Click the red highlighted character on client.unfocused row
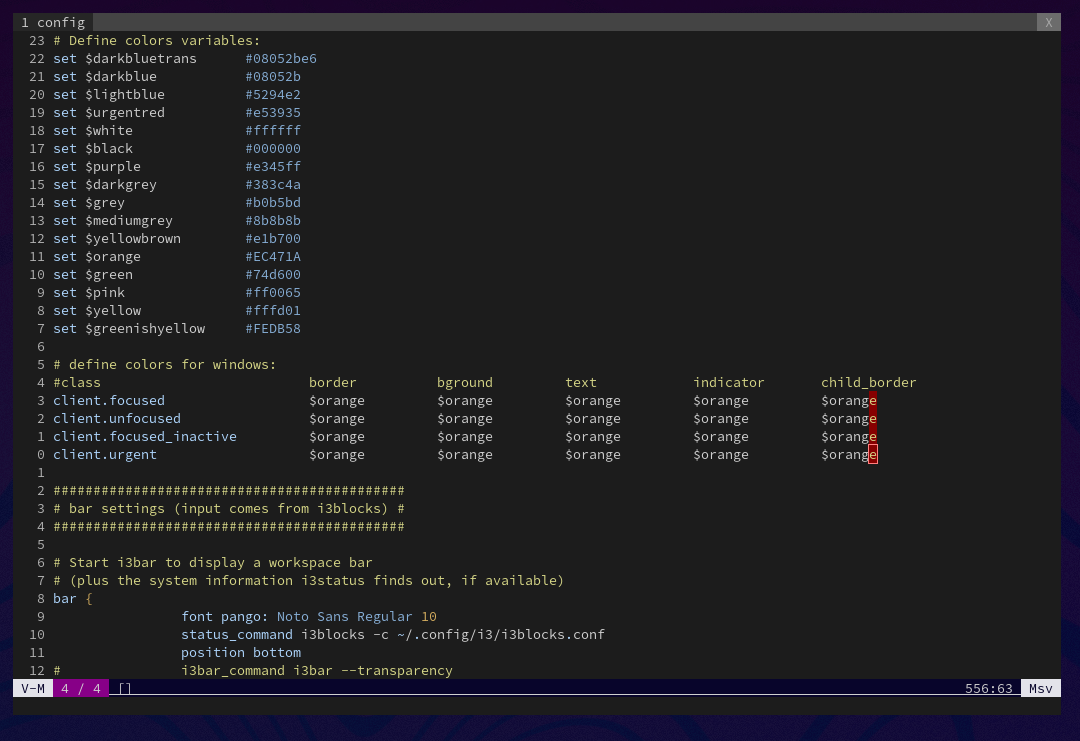Image resolution: width=1080 pixels, height=741 pixels. click(873, 418)
